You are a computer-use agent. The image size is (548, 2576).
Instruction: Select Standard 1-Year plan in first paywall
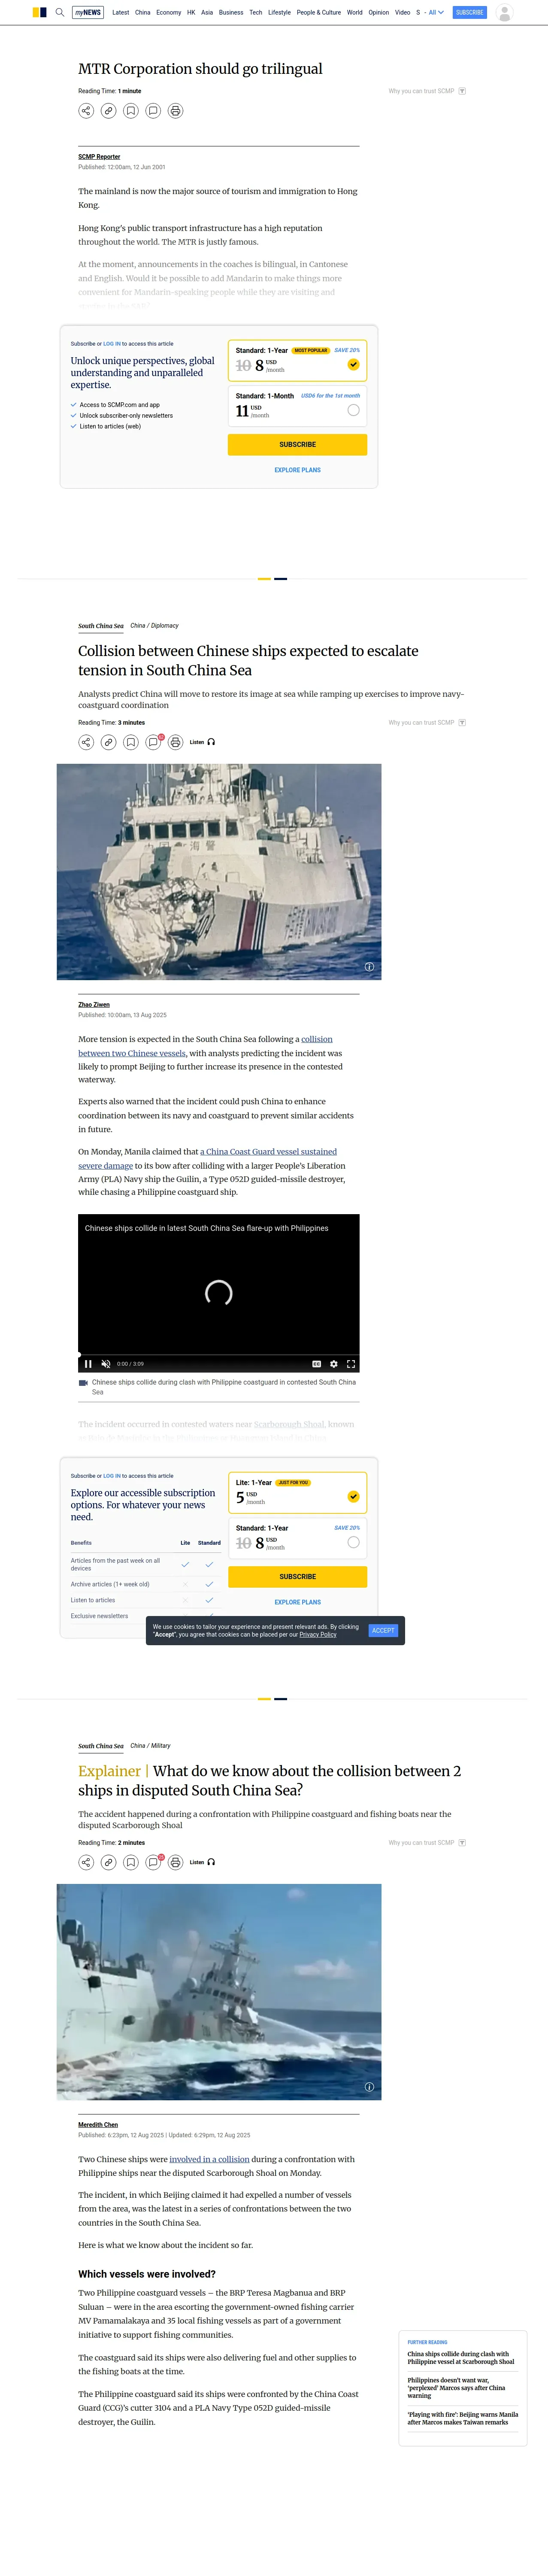coord(353,364)
